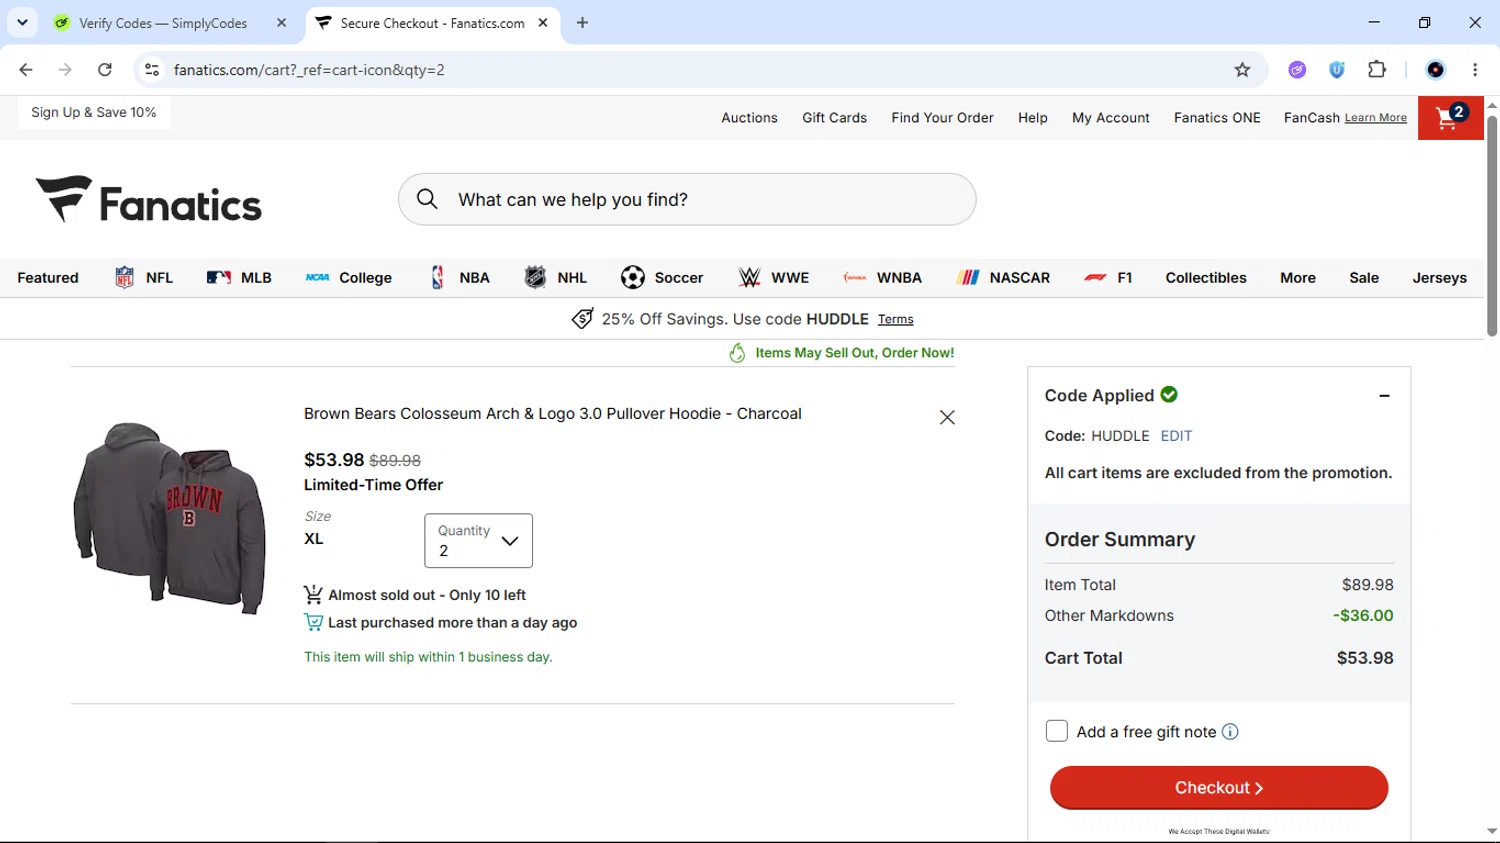Open the College menu
Viewport: 1500px width, 843px height.
tap(348, 278)
